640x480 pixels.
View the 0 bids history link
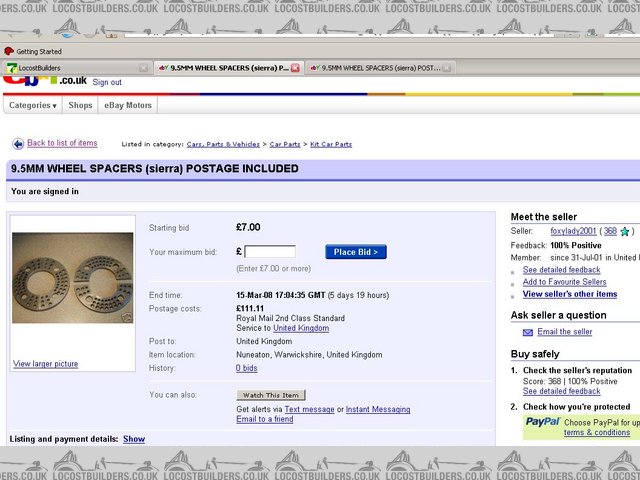pyautogui.click(x=247, y=368)
